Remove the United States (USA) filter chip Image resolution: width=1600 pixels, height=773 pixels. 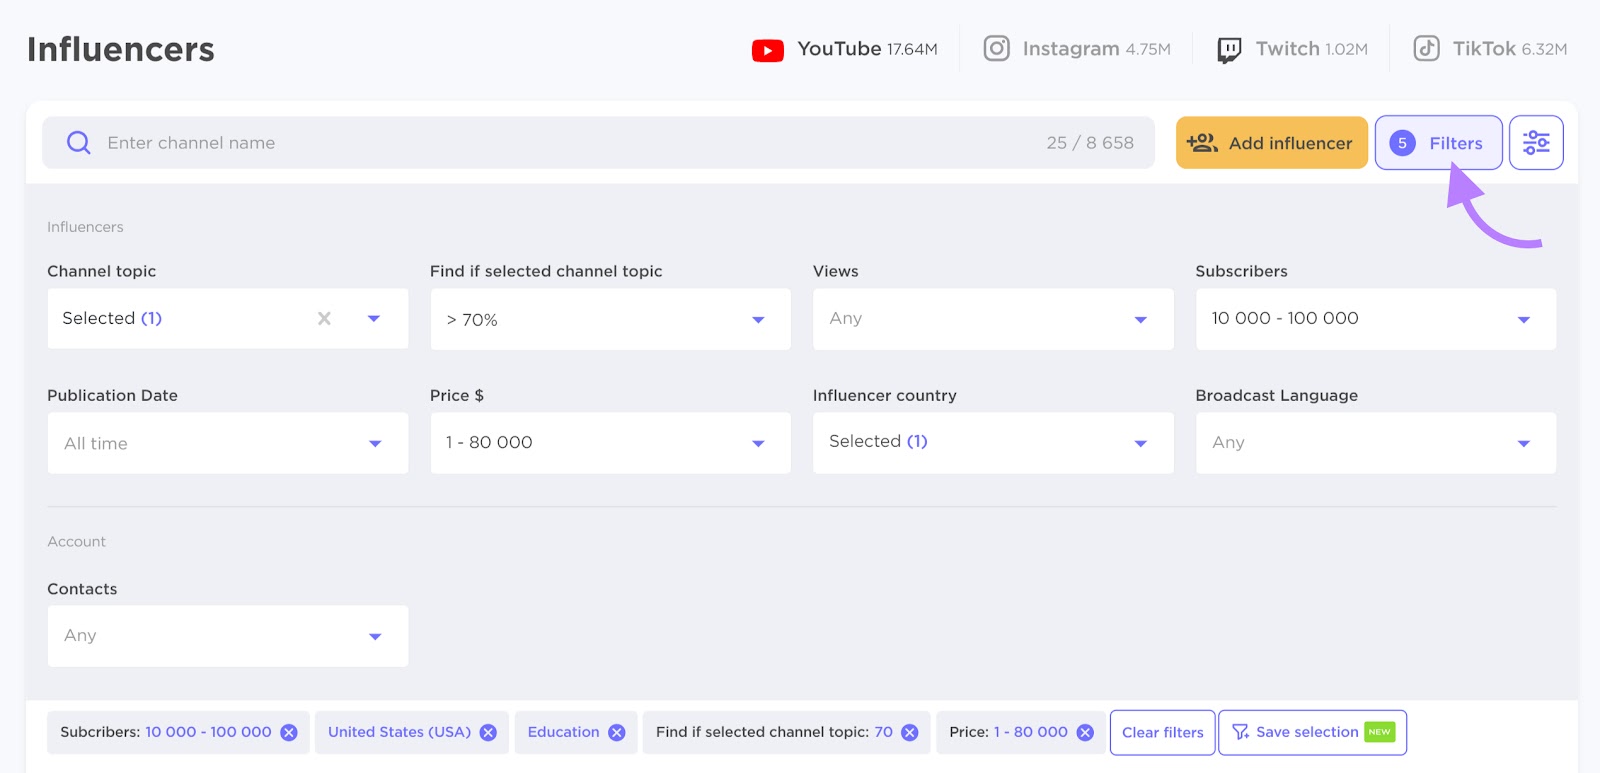[x=488, y=733]
